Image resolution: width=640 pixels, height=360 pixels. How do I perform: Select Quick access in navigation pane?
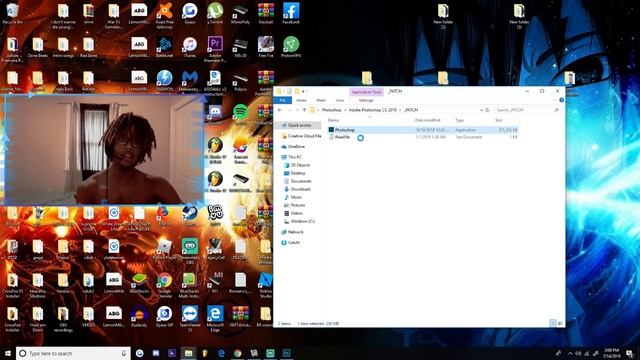(x=299, y=125)
